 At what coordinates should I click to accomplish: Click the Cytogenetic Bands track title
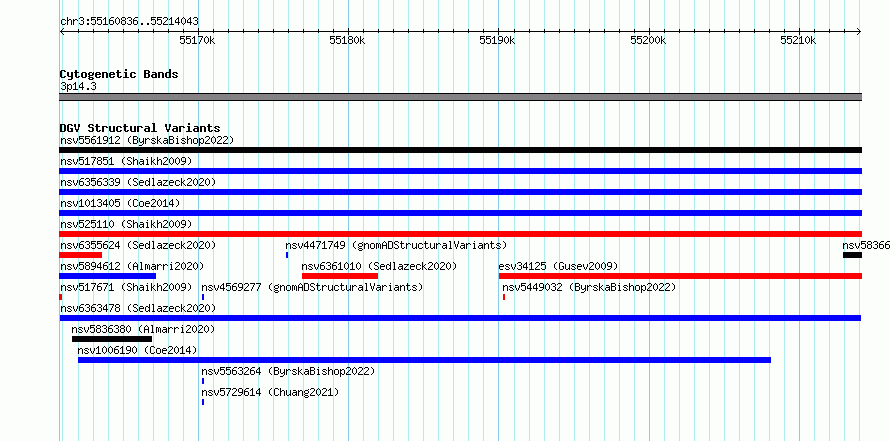[119, 74]
